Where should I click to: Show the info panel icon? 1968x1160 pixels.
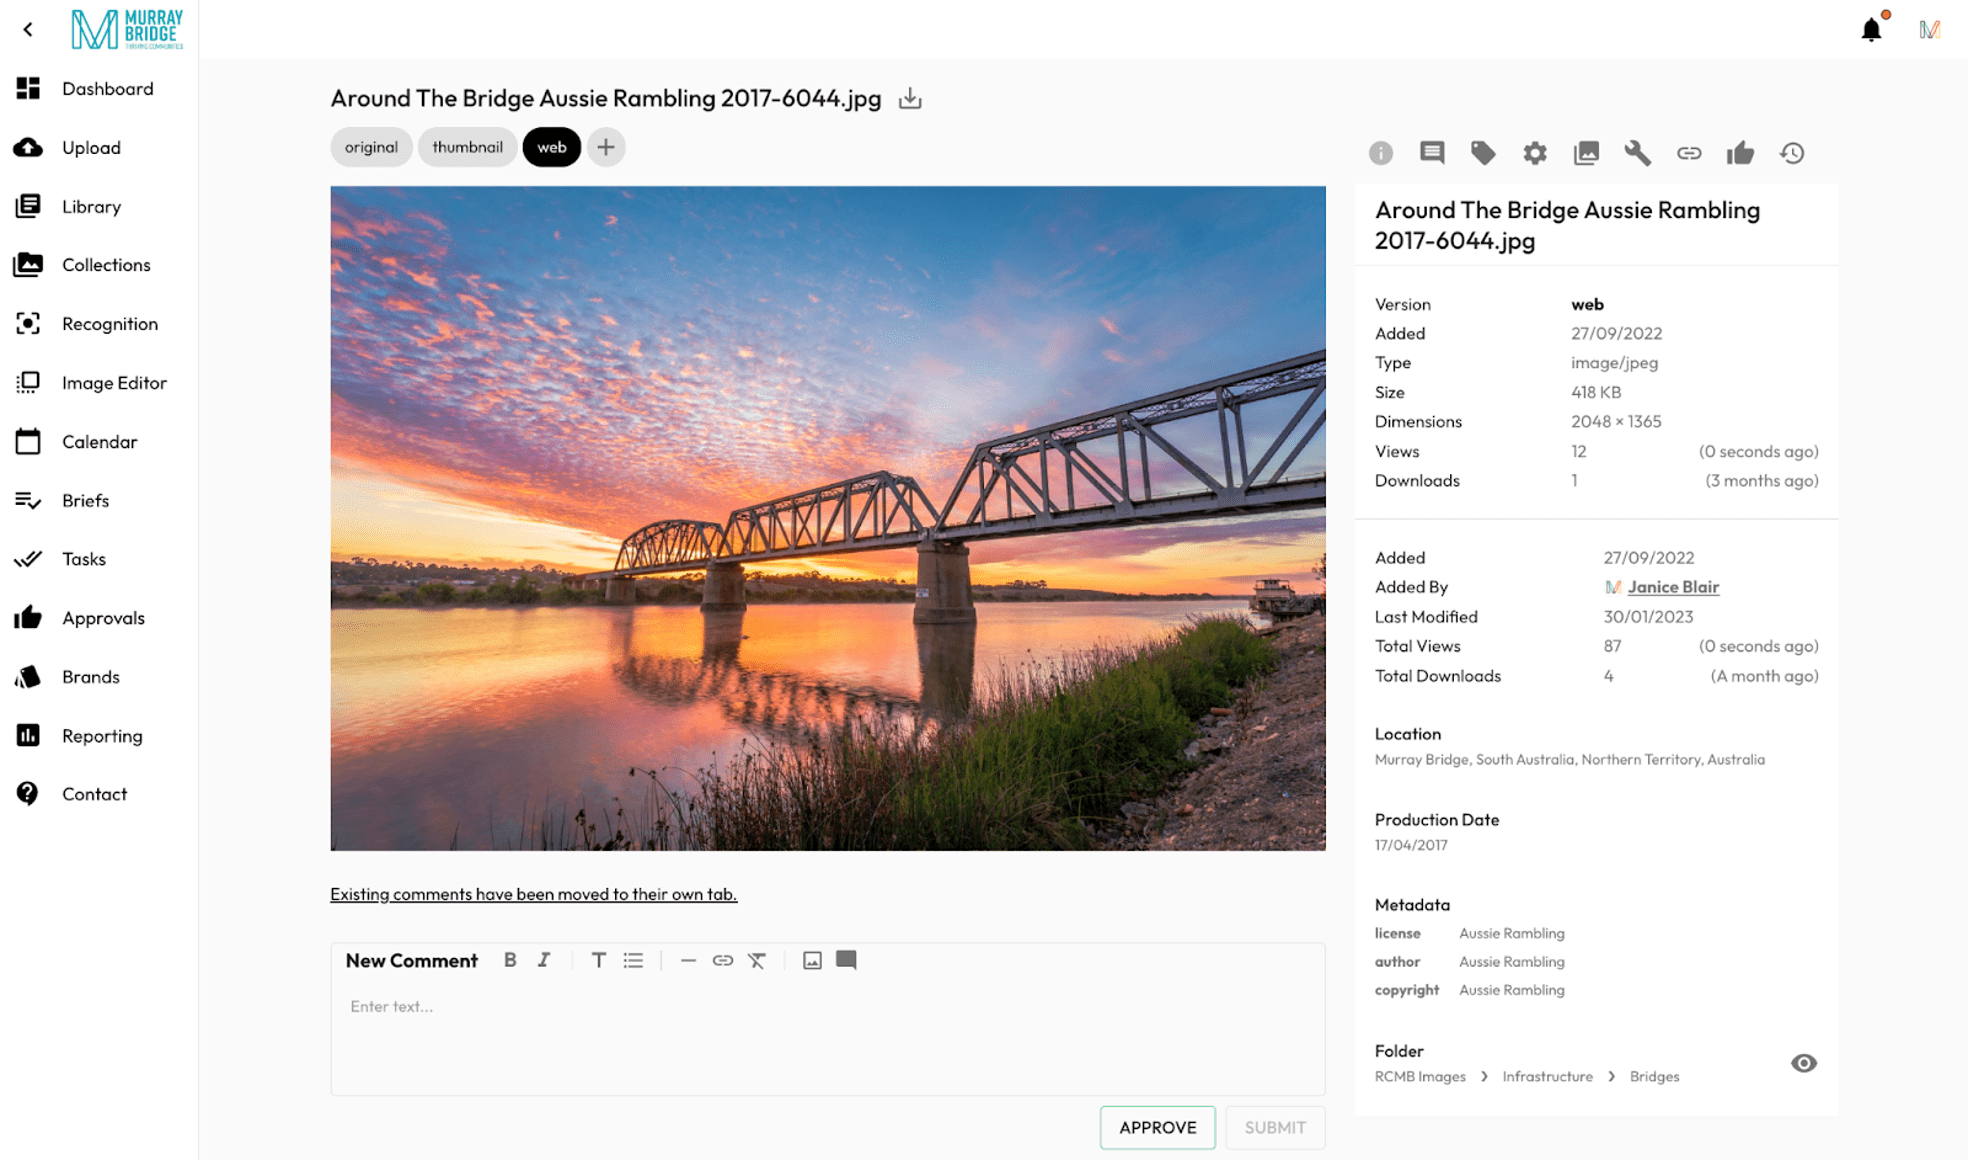[1381, 153]
